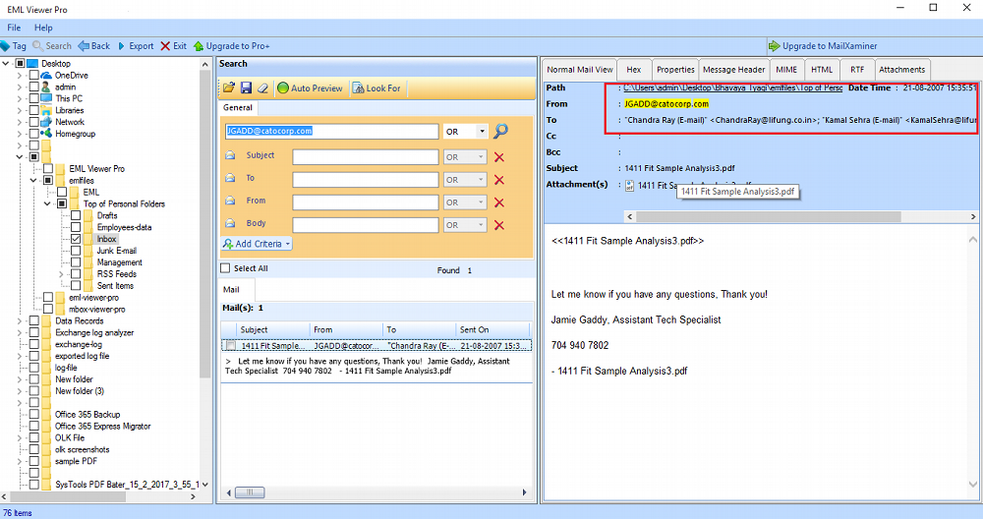This screenshot has height=519, width=983.
Task: Uncheck the Inbox folder checkbox
Action: pyautogui.click(x=76, y=239)
